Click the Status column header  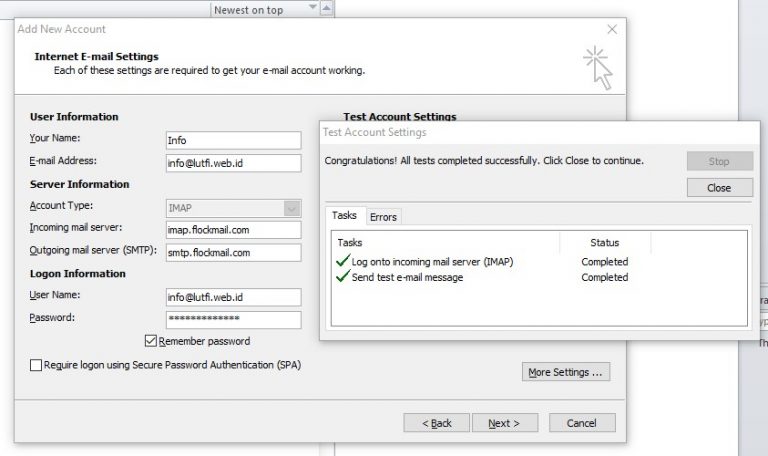[x=605, y=242]
